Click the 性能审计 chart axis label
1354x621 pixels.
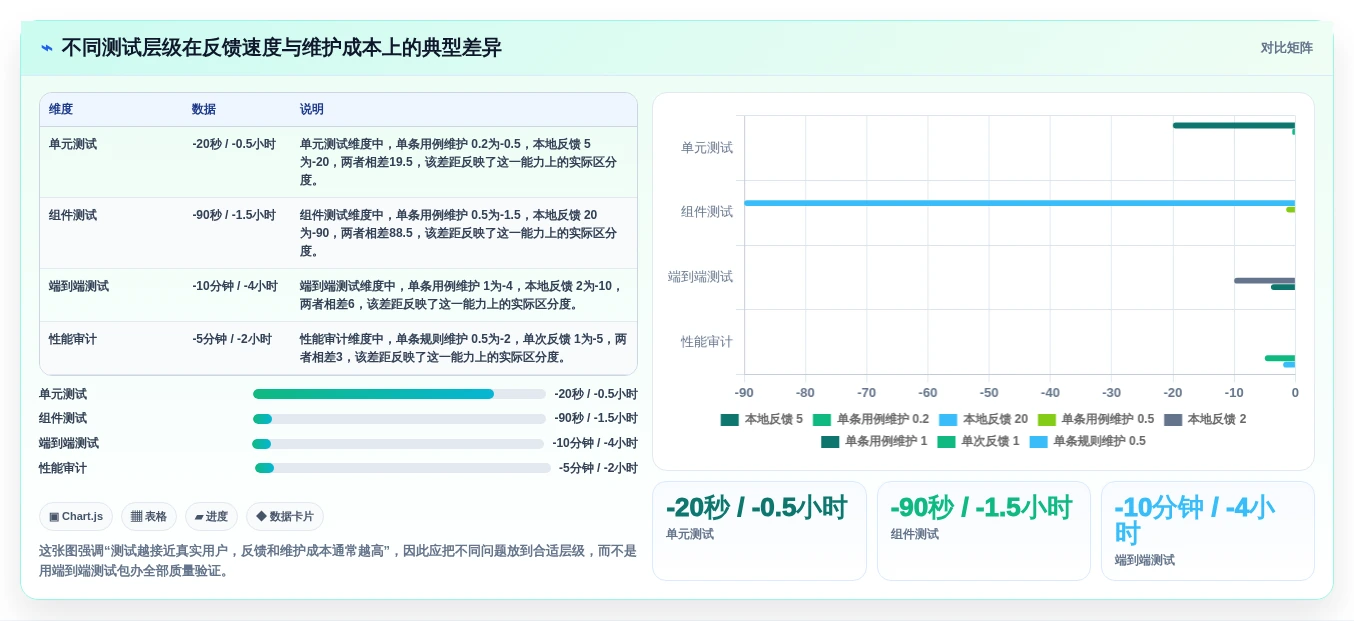tap(707, 342)
